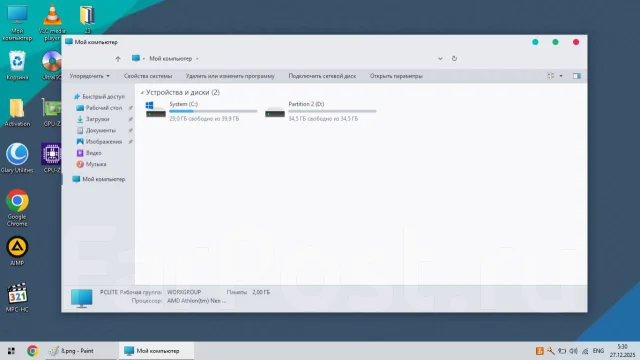
Task: Open the CPU-Z desktop shortcut
Action: coord(51,158)
